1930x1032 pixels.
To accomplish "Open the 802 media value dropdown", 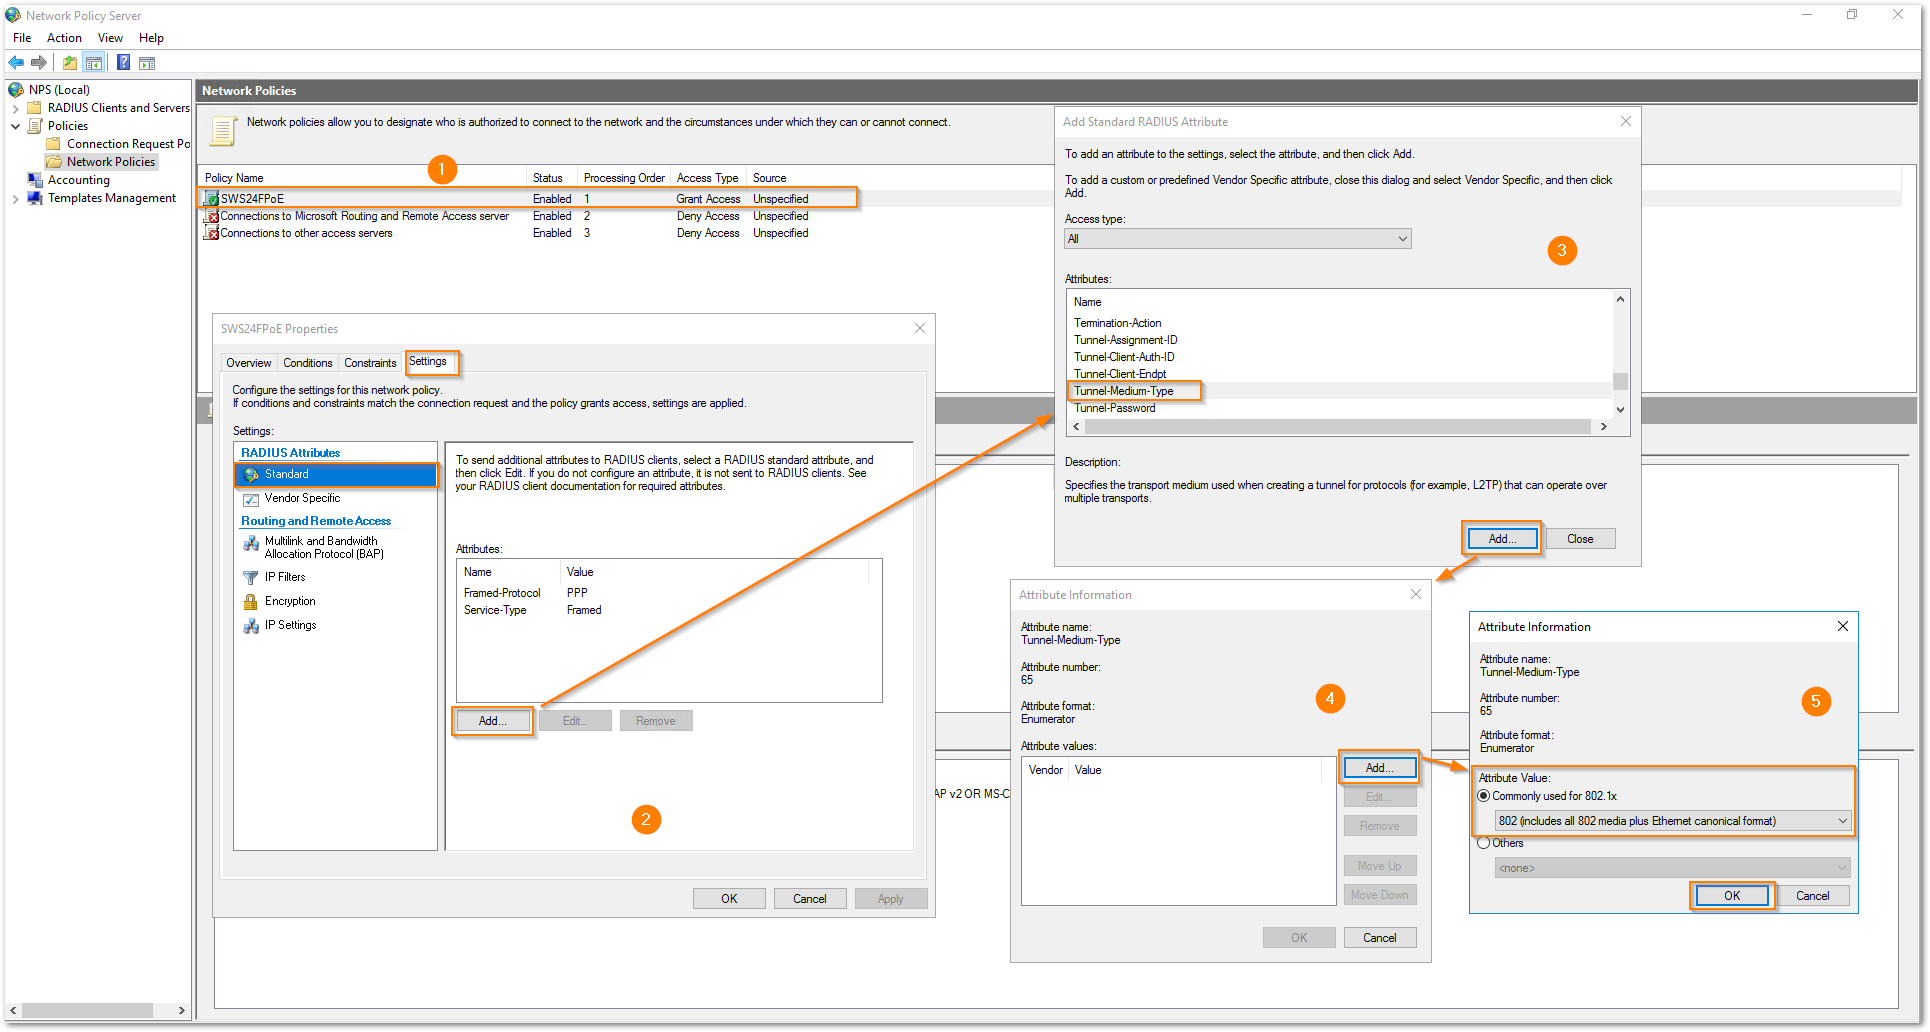I will click(x=1672, y=821).
